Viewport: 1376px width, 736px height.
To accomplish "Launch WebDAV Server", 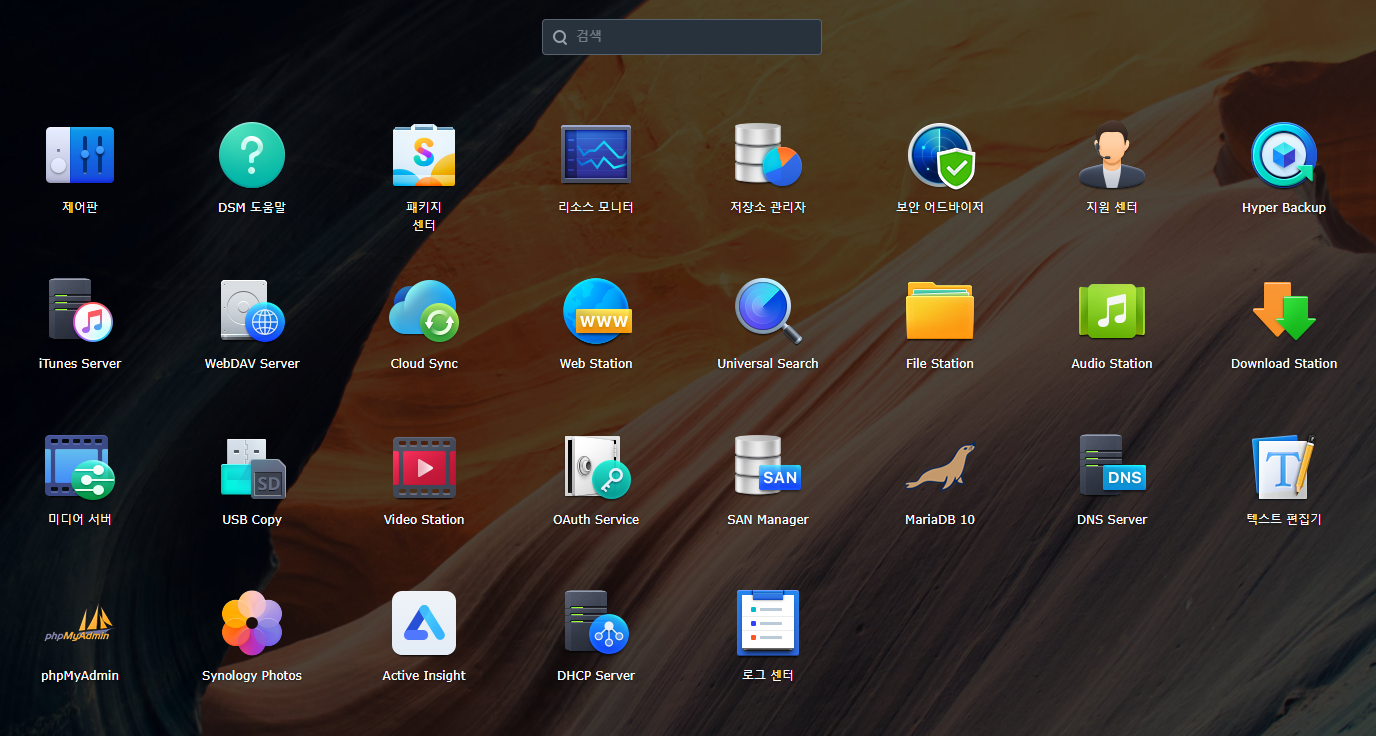I will tap(252, 311).
